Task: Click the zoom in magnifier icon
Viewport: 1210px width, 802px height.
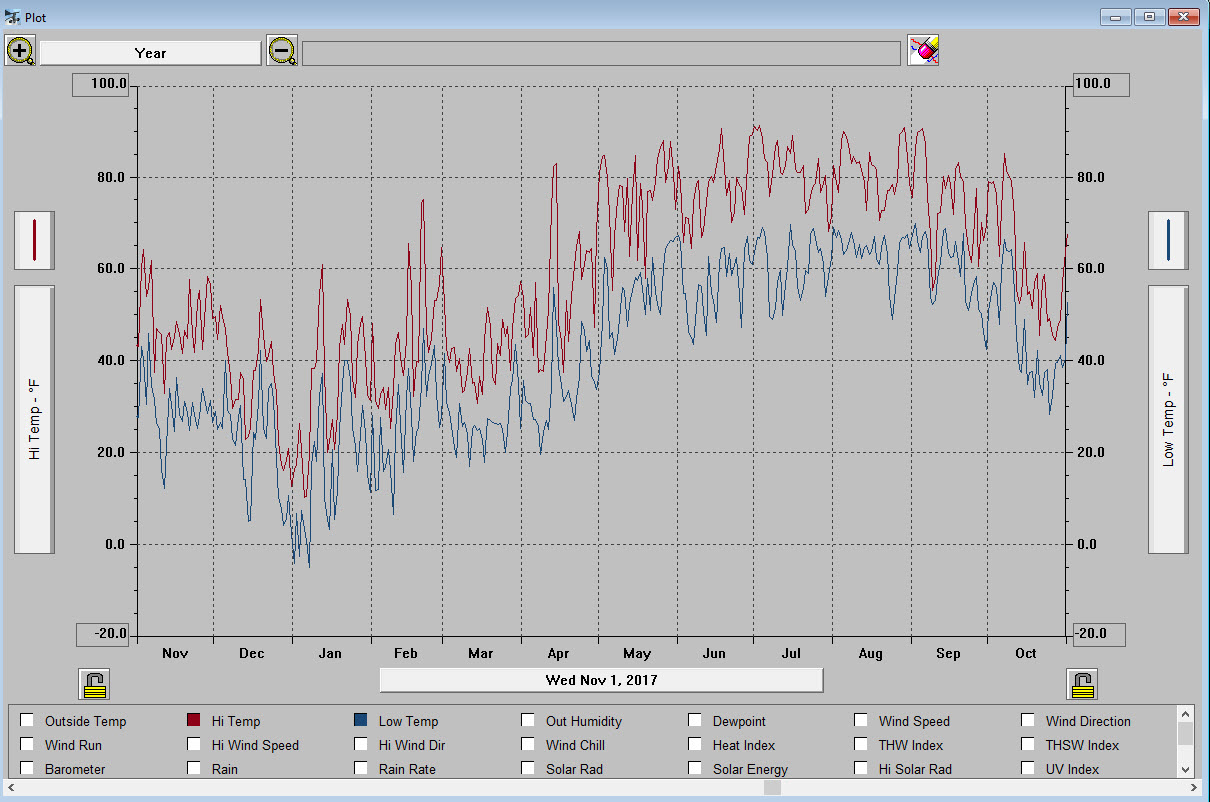Action: (x=20, y=51)
